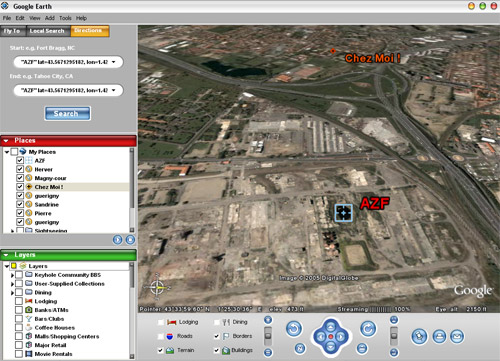Open the End location dropdown arrow
500x361 pixels.
[114, 90]
